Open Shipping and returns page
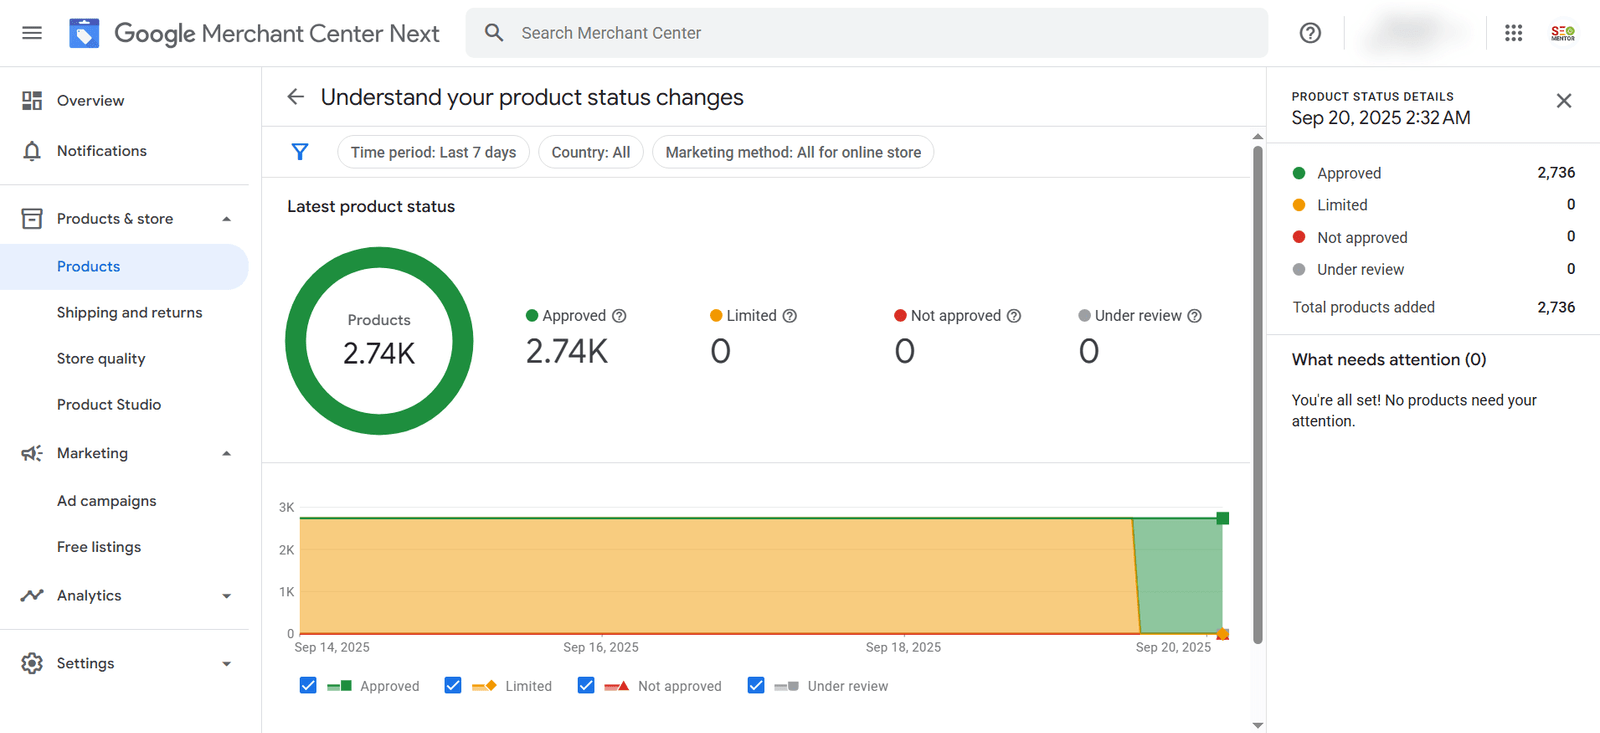This screenshot has height=733, width=1600. coord(129,313)
